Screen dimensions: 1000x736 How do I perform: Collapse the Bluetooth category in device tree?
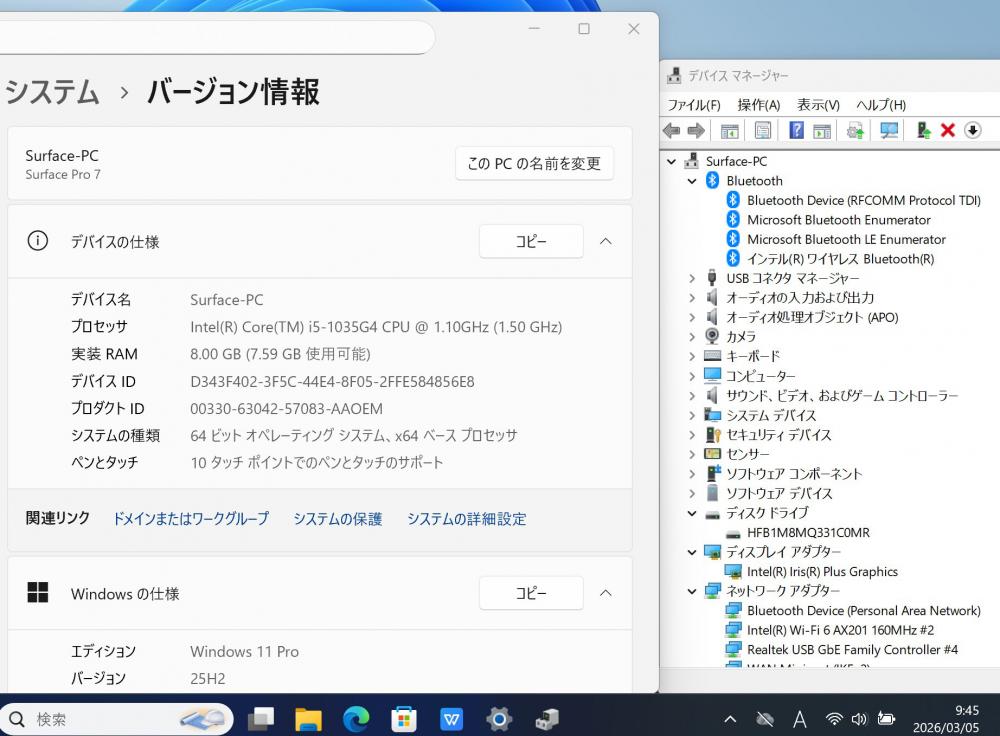point(692,181)
